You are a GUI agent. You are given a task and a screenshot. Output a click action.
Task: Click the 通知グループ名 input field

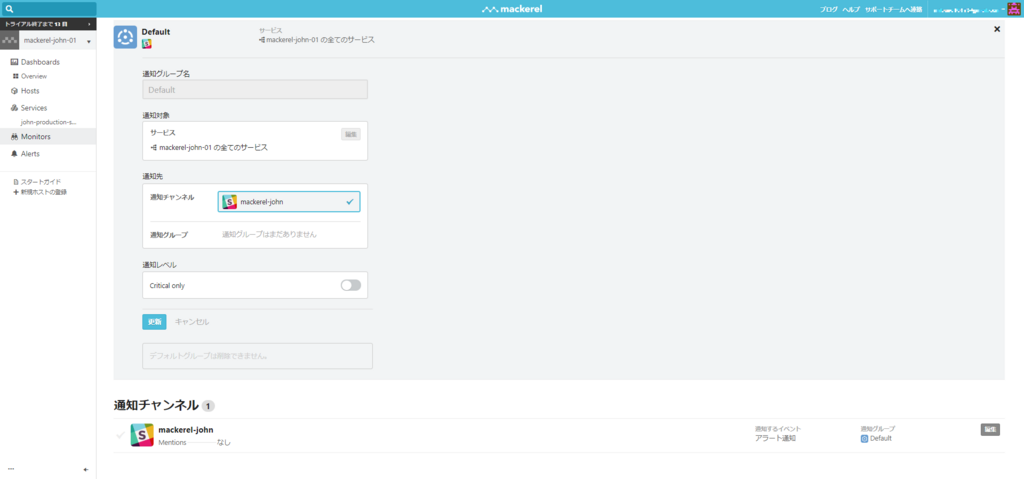[x=255, y=90]
